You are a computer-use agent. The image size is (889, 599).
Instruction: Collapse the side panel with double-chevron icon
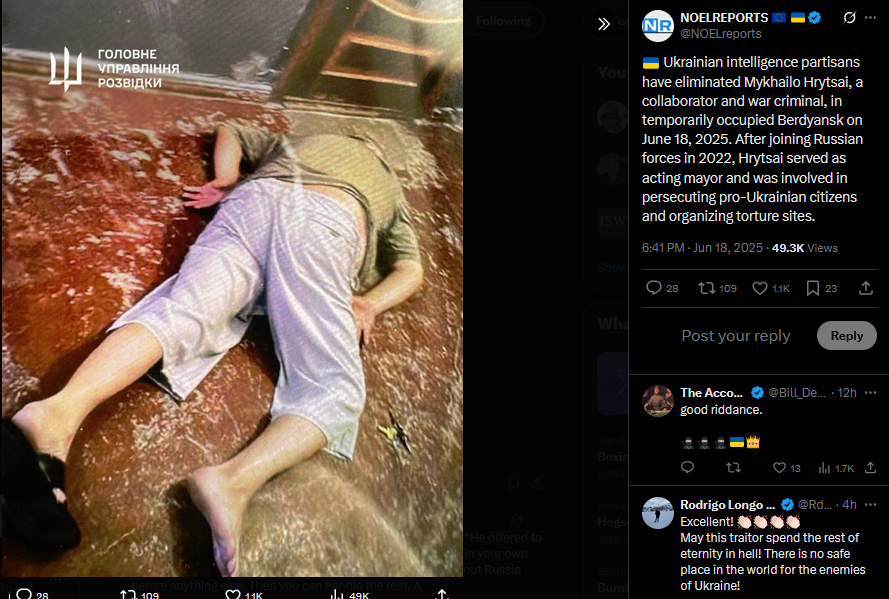(x=604, y=24)
